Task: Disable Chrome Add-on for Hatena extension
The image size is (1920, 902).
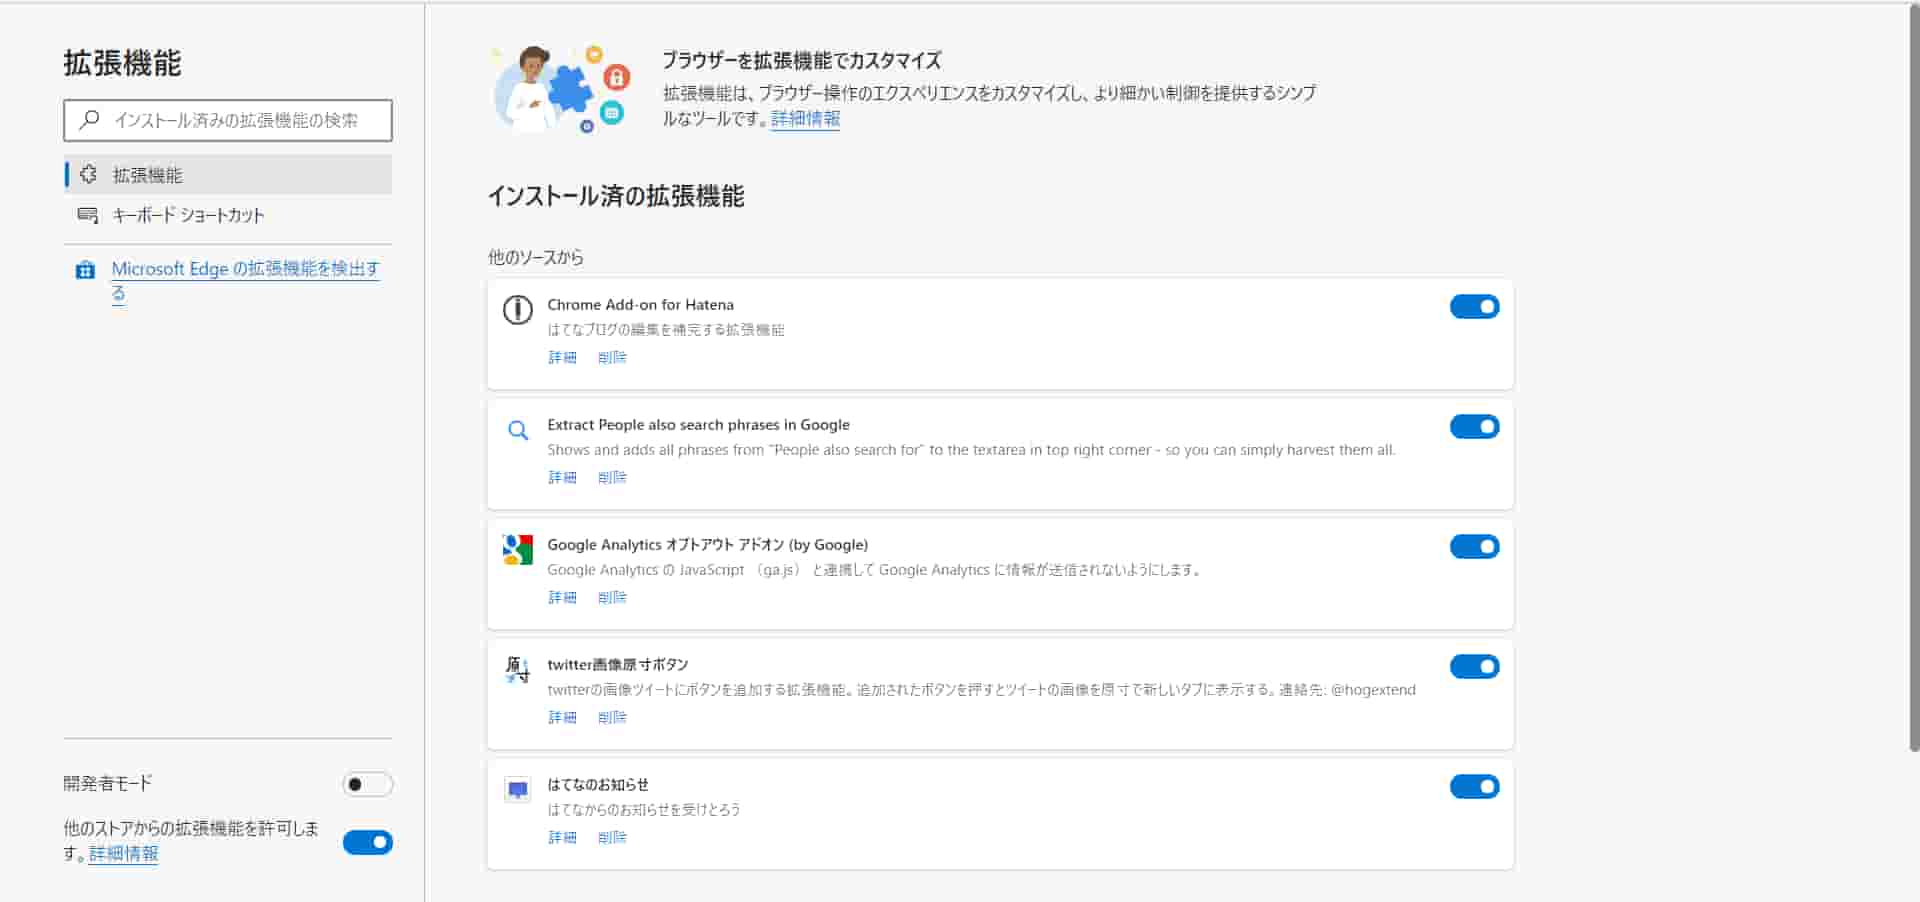Action: click(1474, 306)
